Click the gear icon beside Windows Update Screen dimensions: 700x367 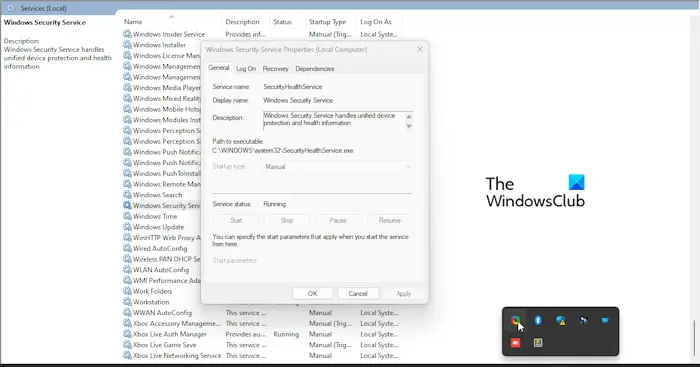tap(127, 227)
